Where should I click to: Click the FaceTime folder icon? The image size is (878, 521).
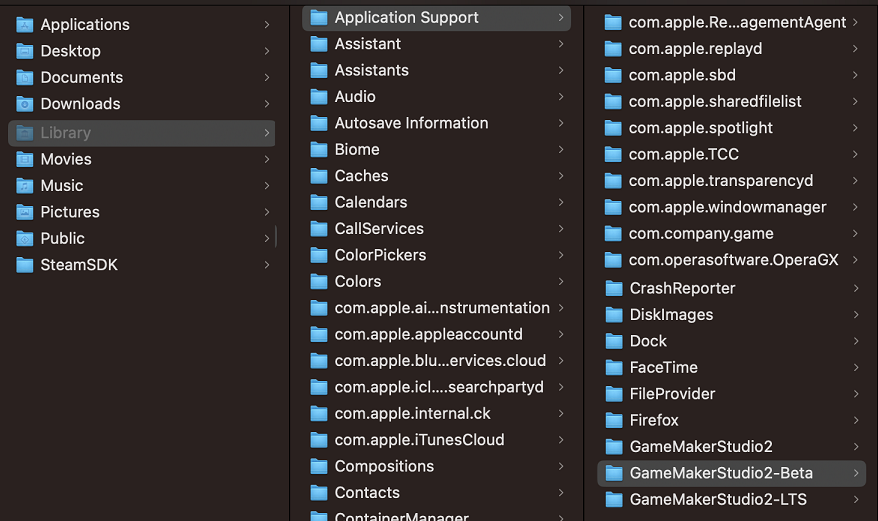coord(614,367)
